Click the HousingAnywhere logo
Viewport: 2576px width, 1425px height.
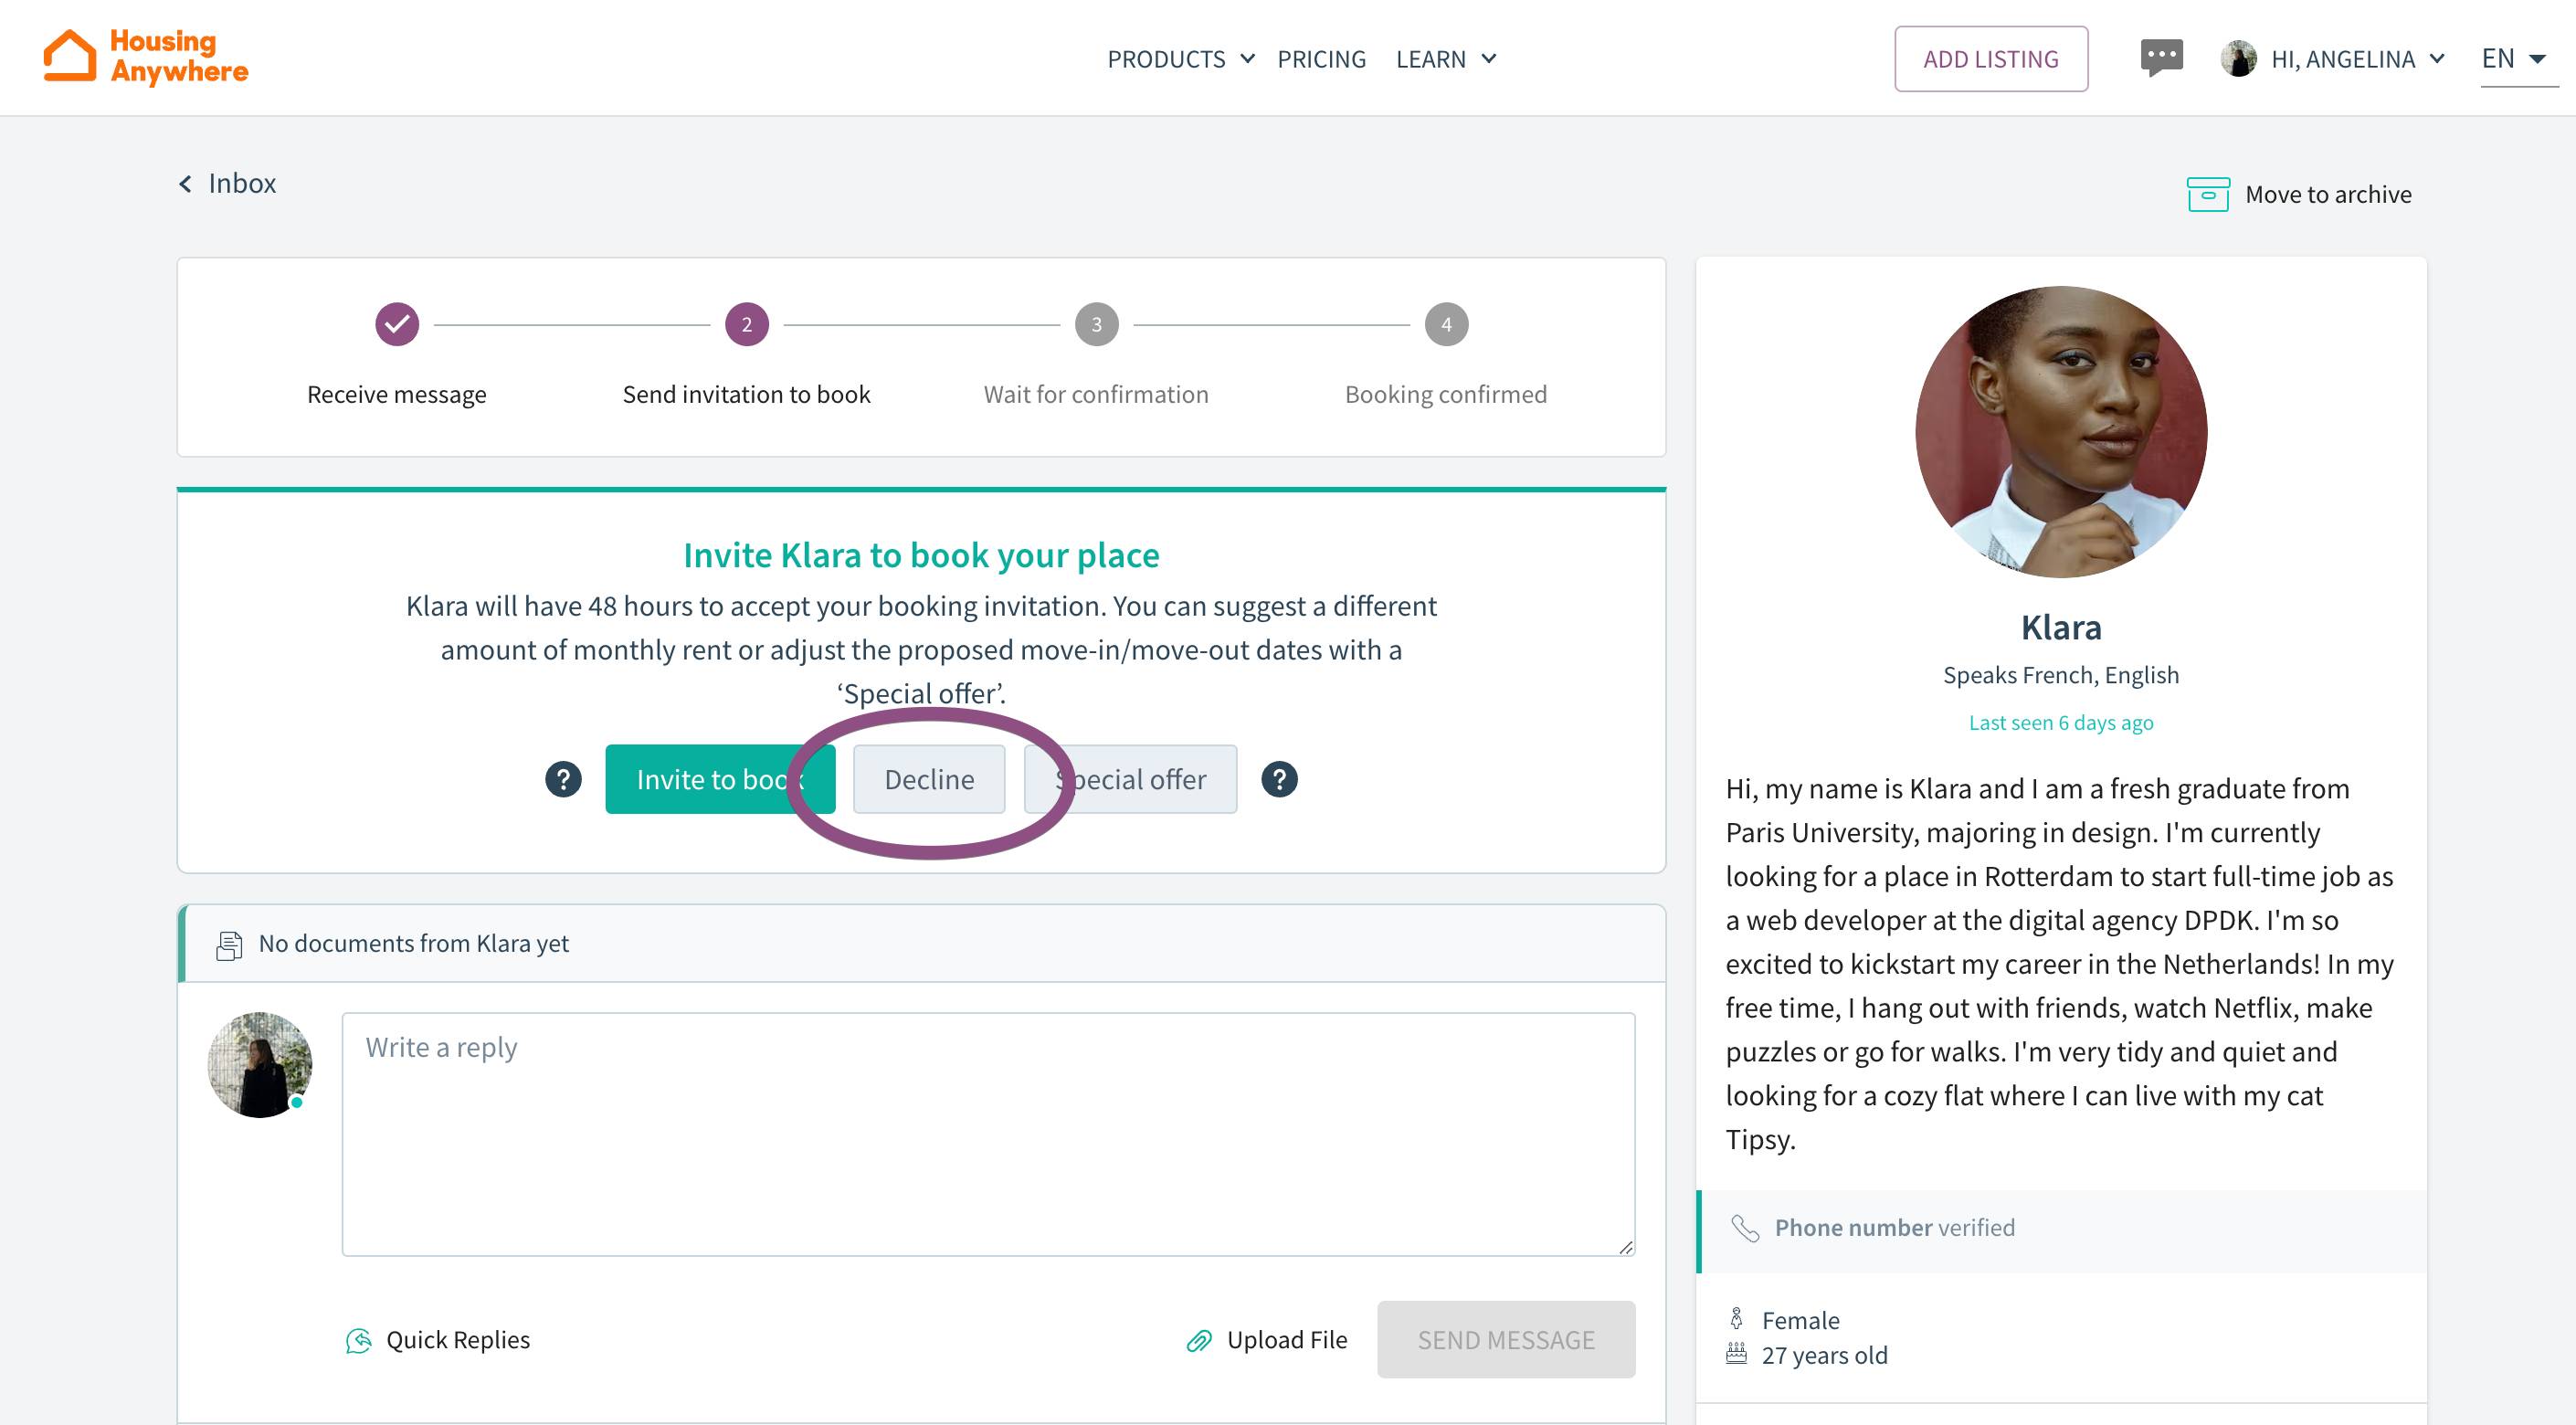coord(146,57)
